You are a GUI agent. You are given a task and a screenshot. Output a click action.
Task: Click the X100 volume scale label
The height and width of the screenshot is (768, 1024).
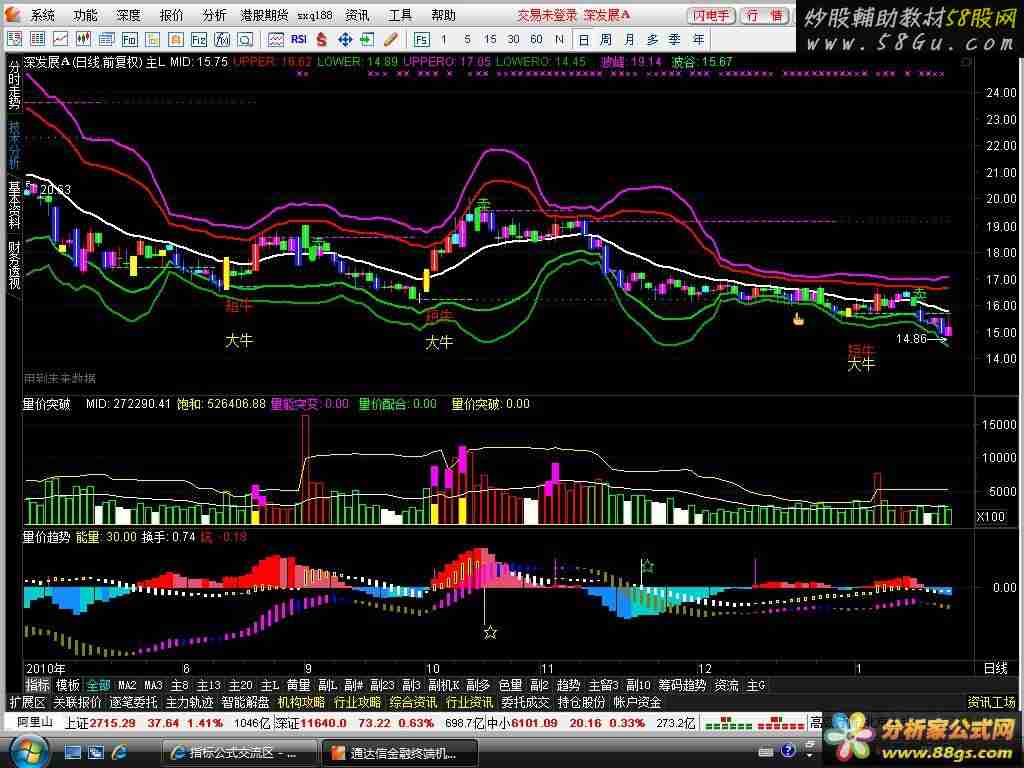tap(991, 517)
